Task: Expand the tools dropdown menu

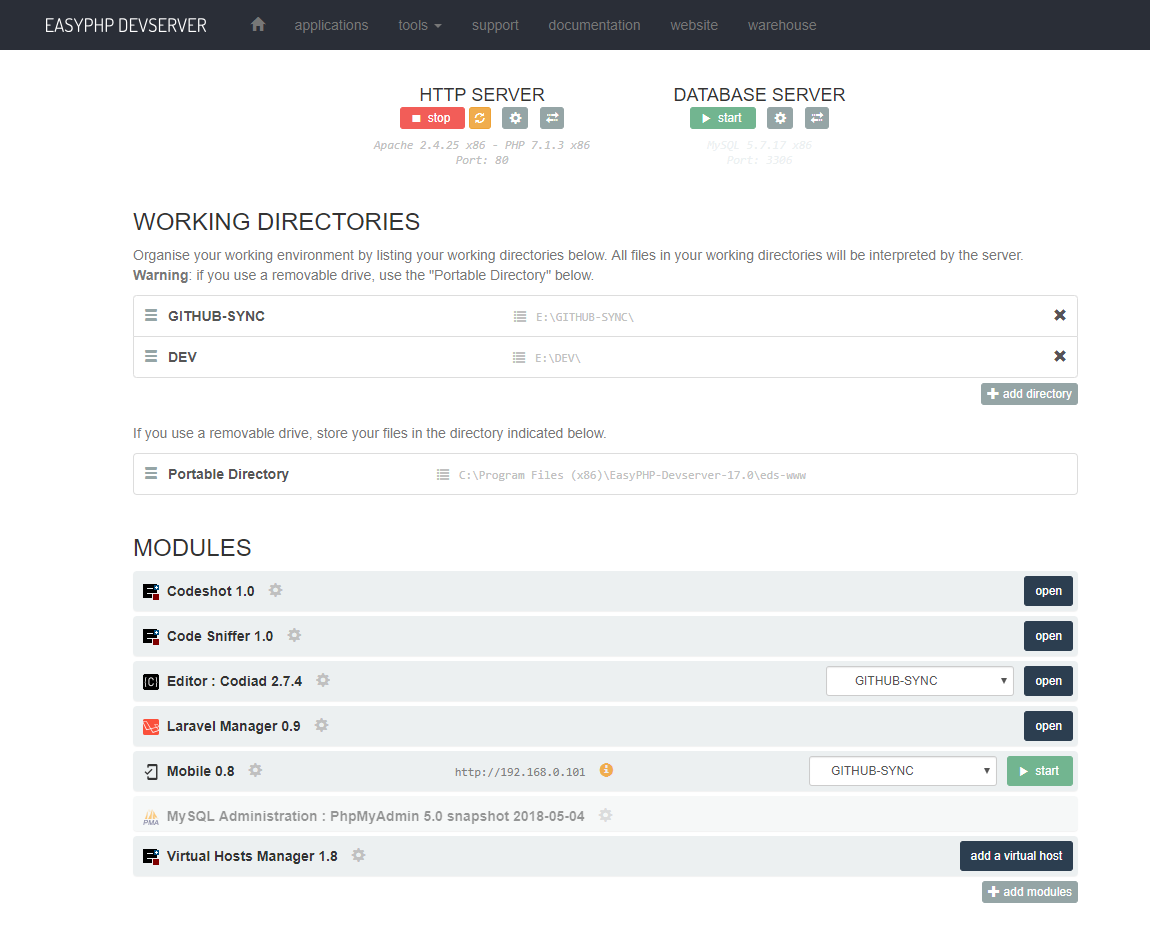Action: pos(420,25)
